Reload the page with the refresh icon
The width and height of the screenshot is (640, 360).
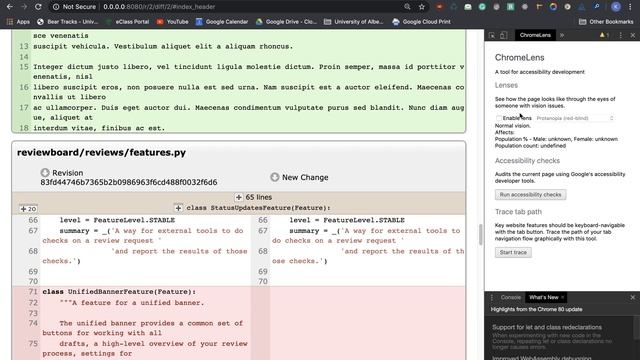[x=38, y=7]
